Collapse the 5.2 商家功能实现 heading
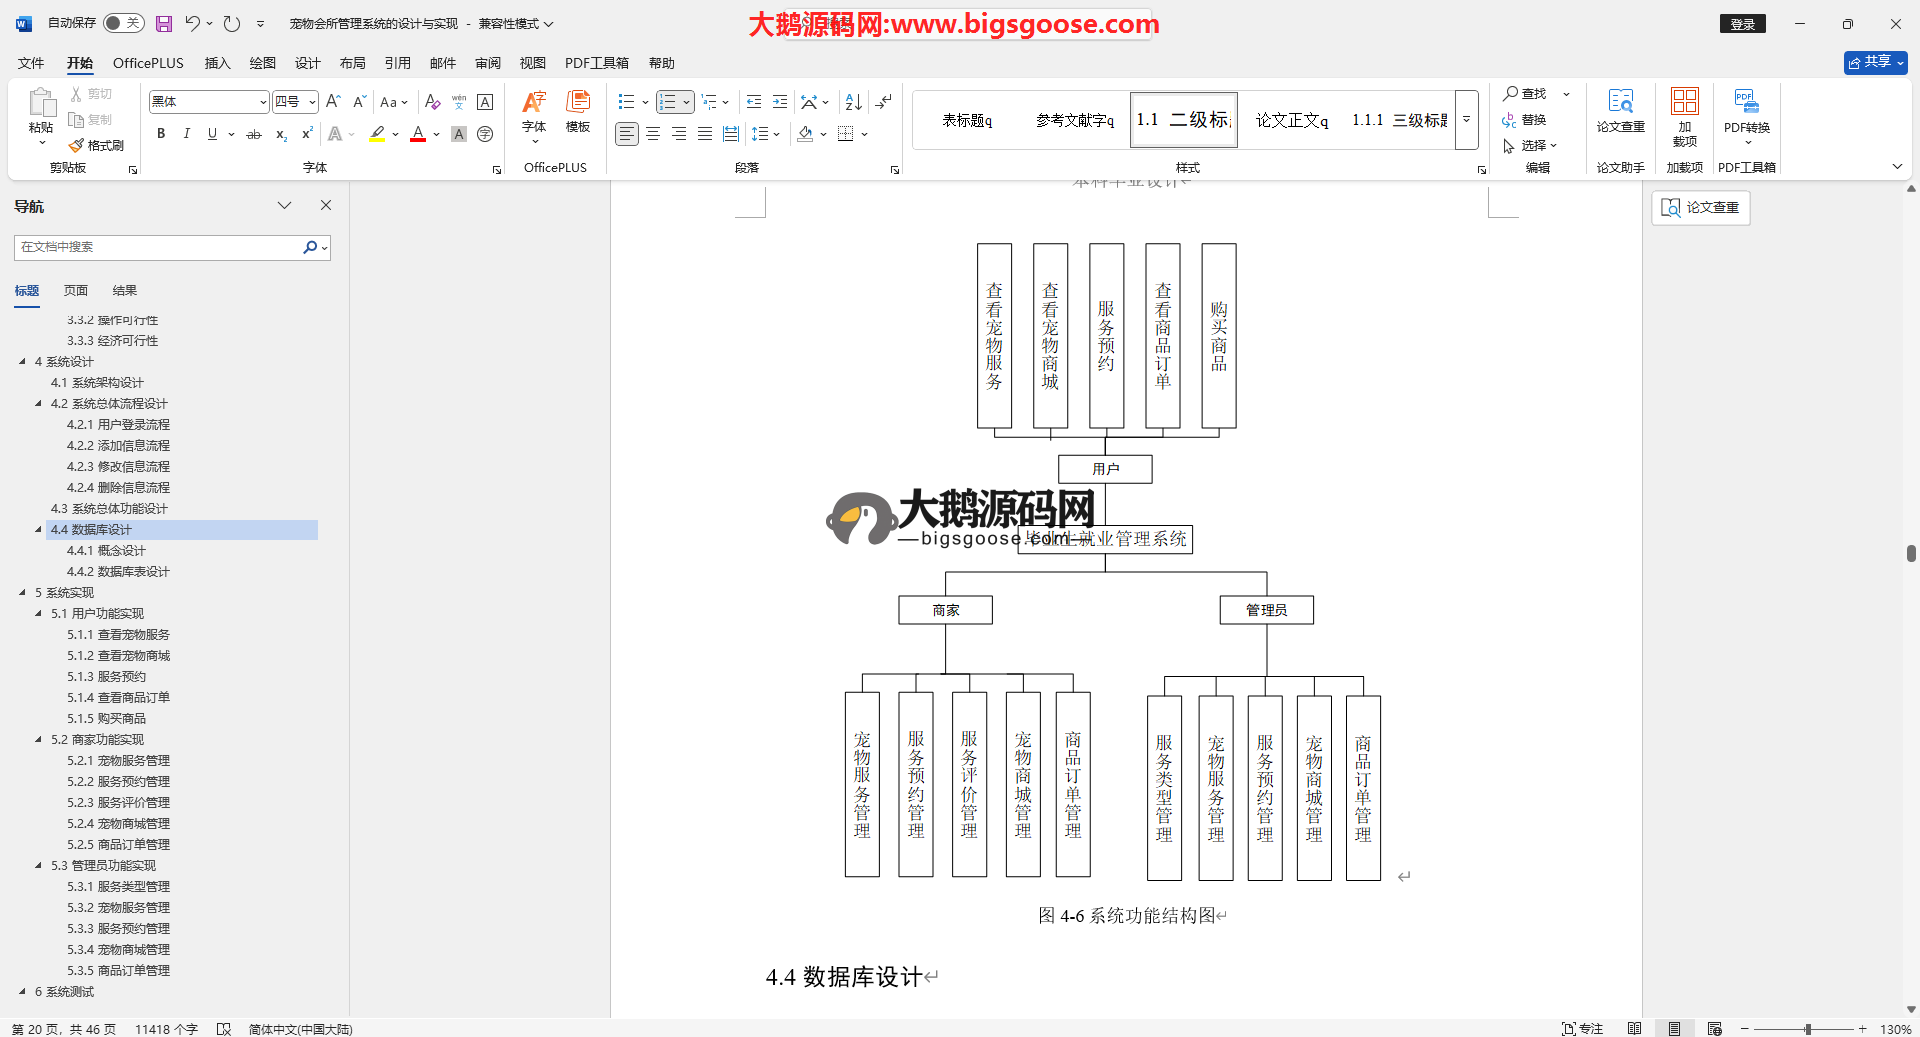Viewport: 1920px width, 1037px height. [x=39, y=740]
